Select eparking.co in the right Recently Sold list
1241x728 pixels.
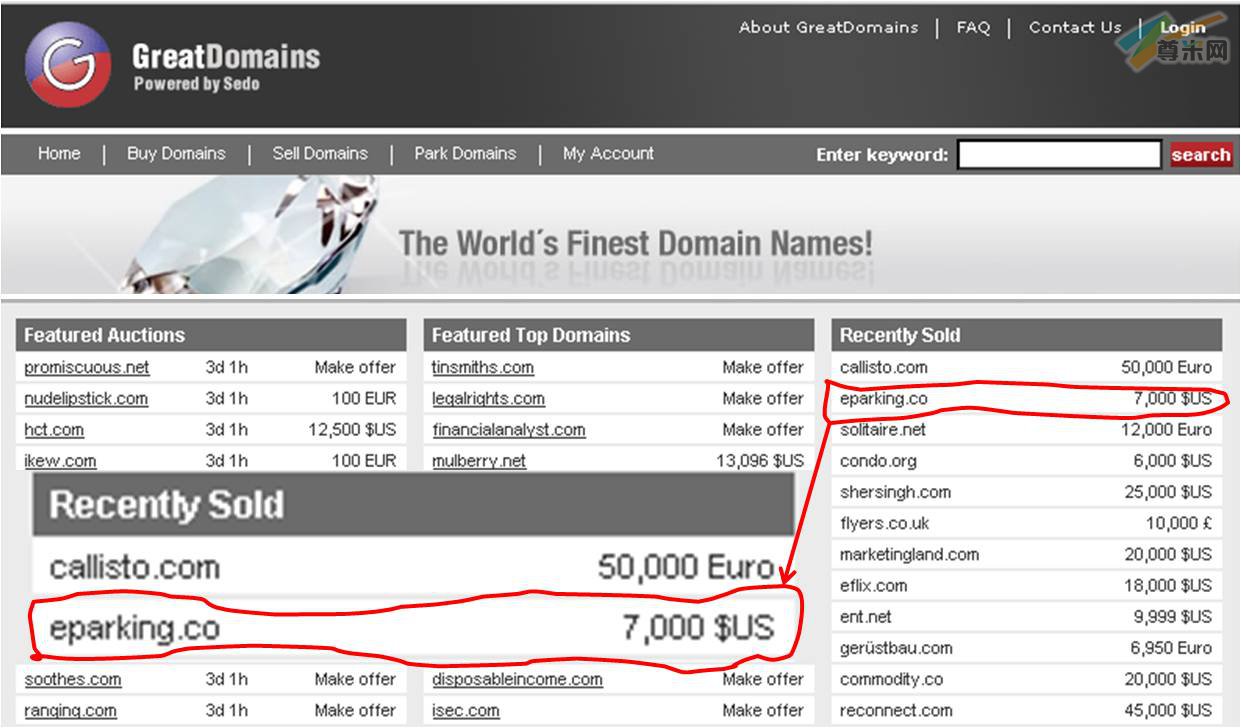[884, 399]
